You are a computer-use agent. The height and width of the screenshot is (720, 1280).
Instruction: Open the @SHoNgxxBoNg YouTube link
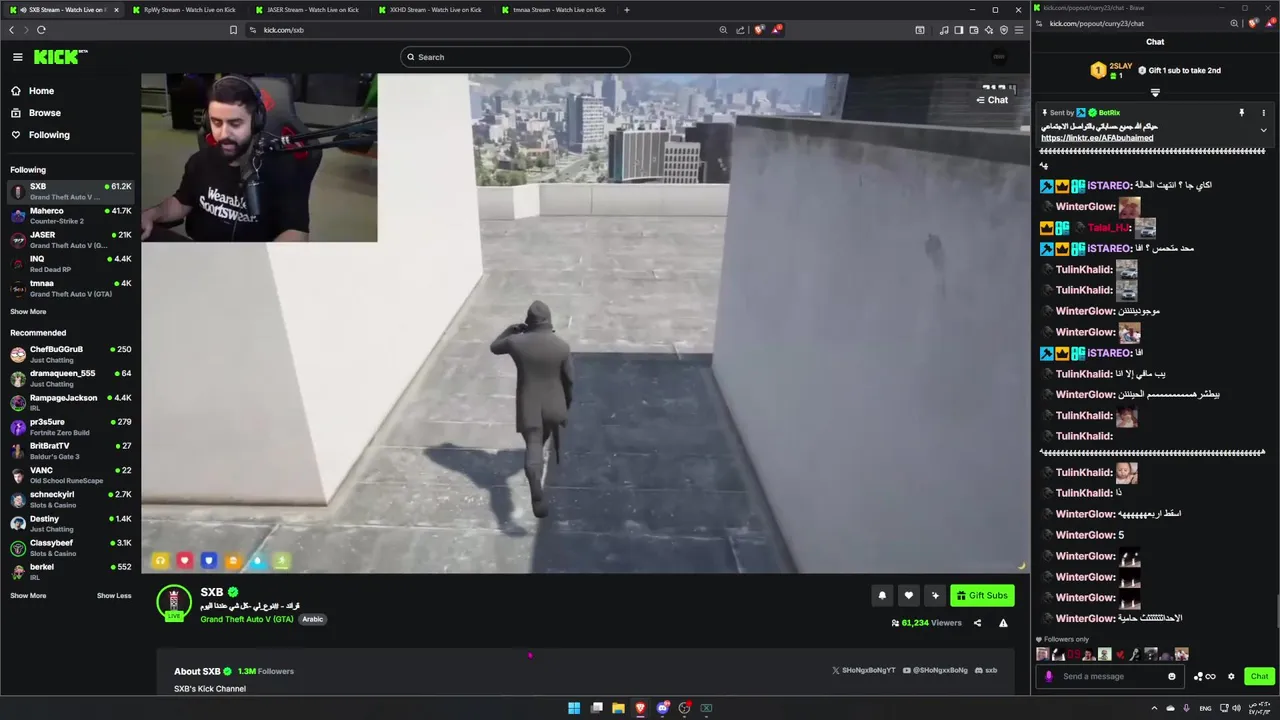click(x=935, y=670)
